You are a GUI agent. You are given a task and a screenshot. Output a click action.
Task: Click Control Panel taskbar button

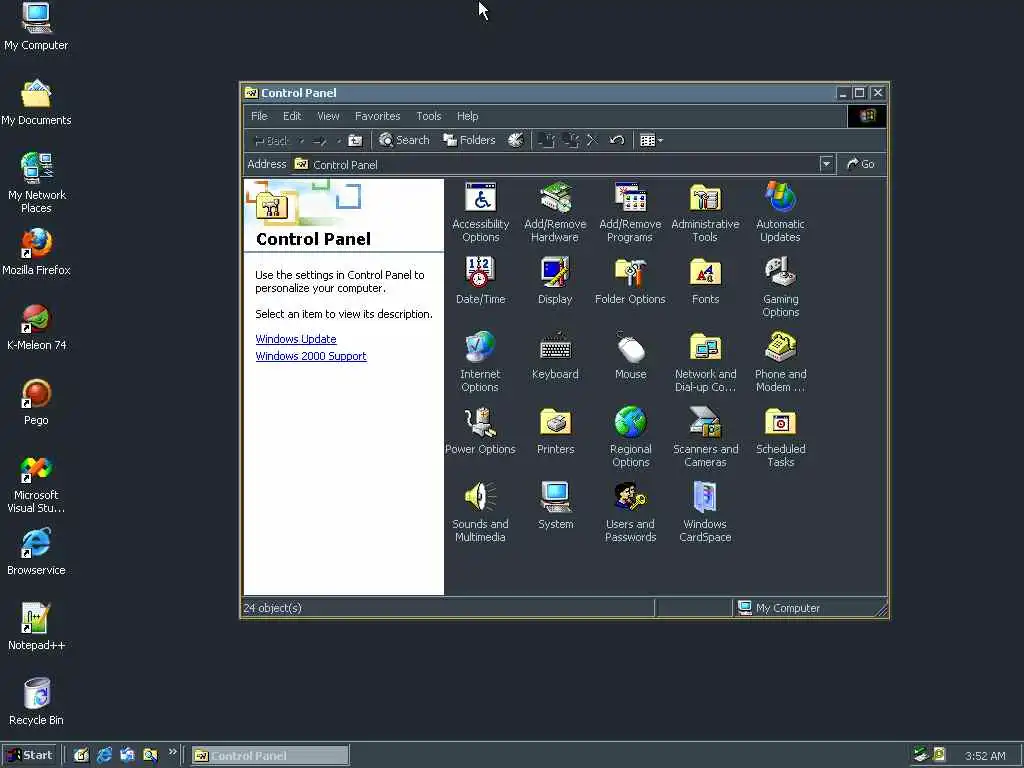(x=270, y=756)
